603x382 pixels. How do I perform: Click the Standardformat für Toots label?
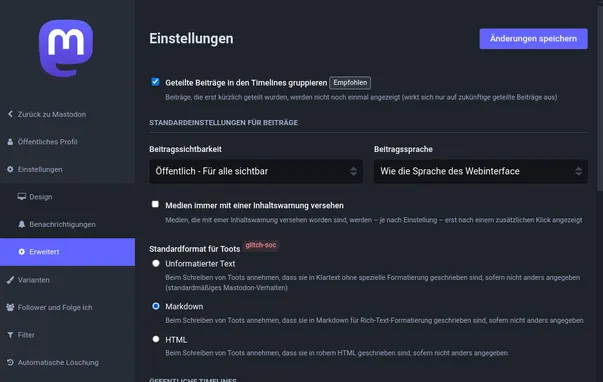point(195,249)
